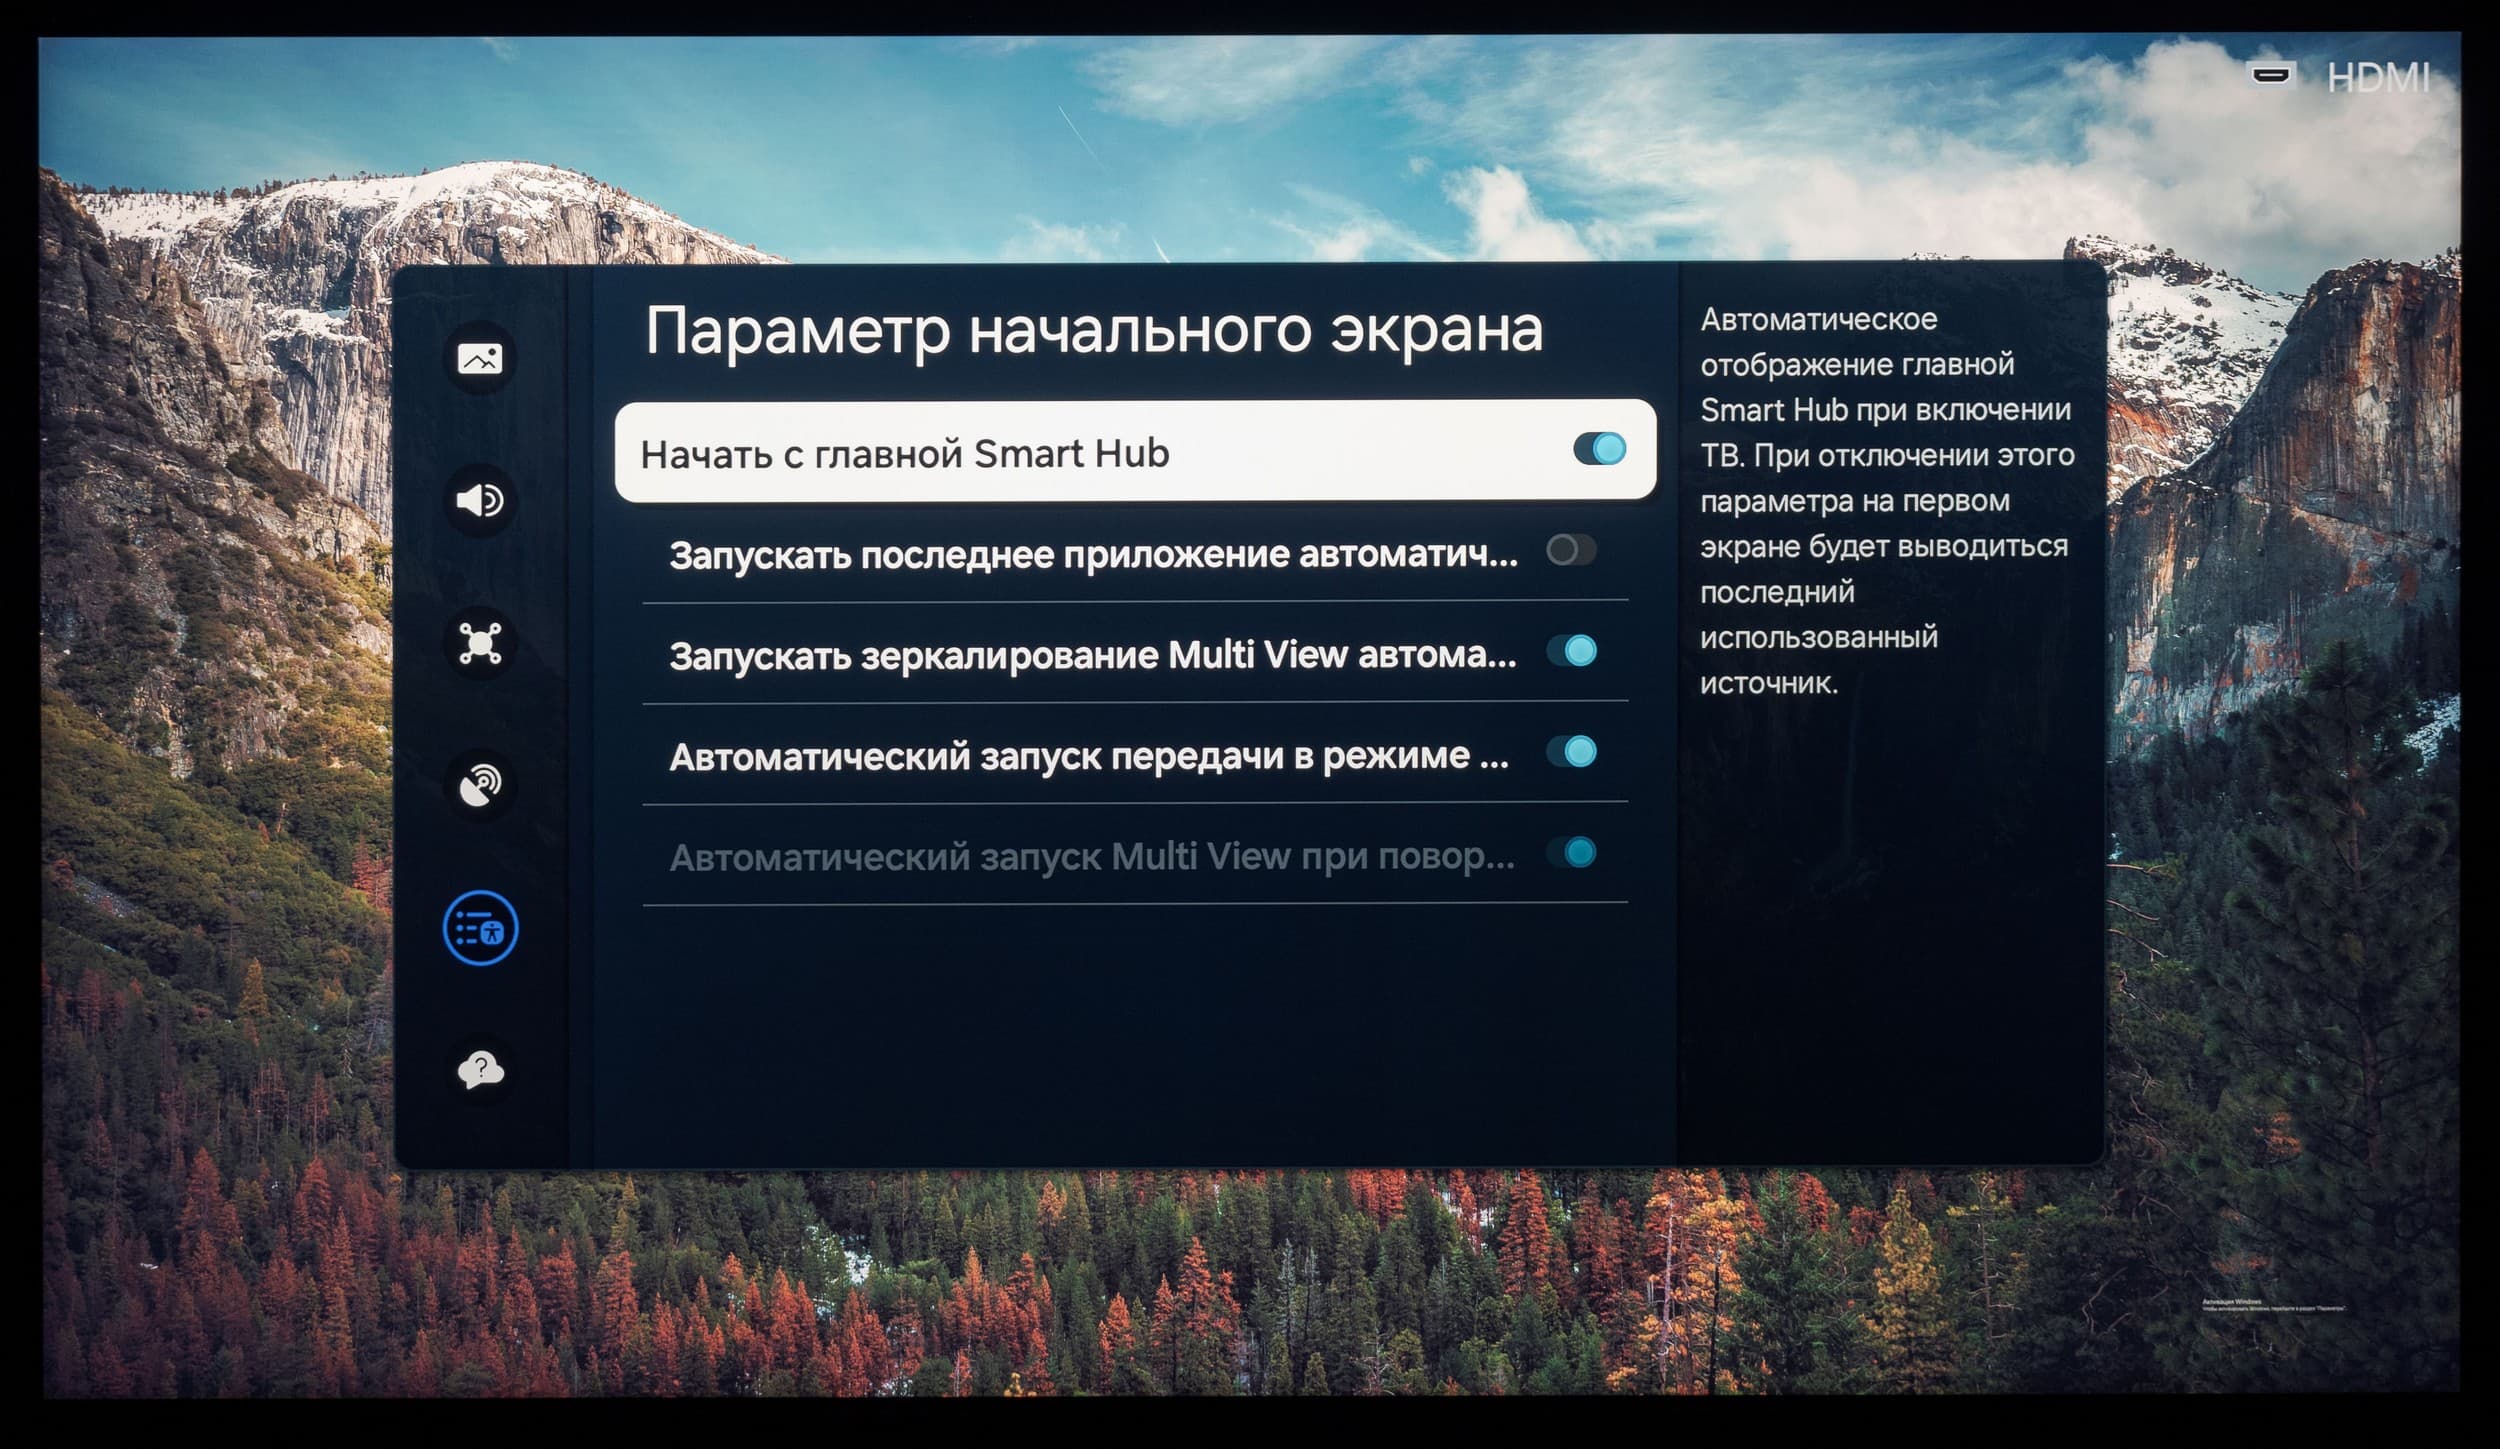2500x1449 pixels.
Task: Select the Connection hub icon in sidebar
Action: tap(480, 643)
